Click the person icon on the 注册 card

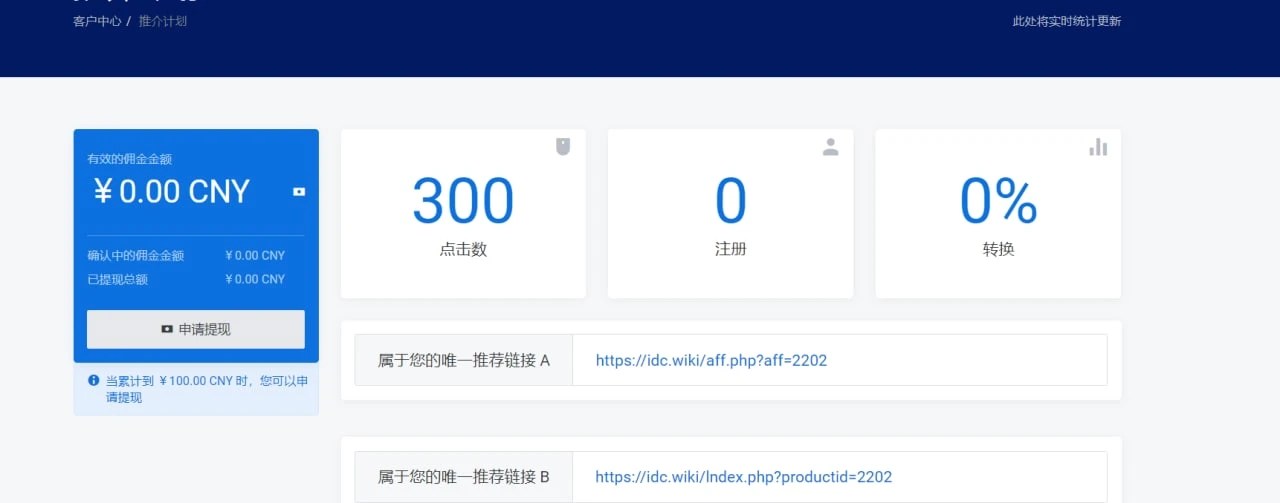coord(830,147)
